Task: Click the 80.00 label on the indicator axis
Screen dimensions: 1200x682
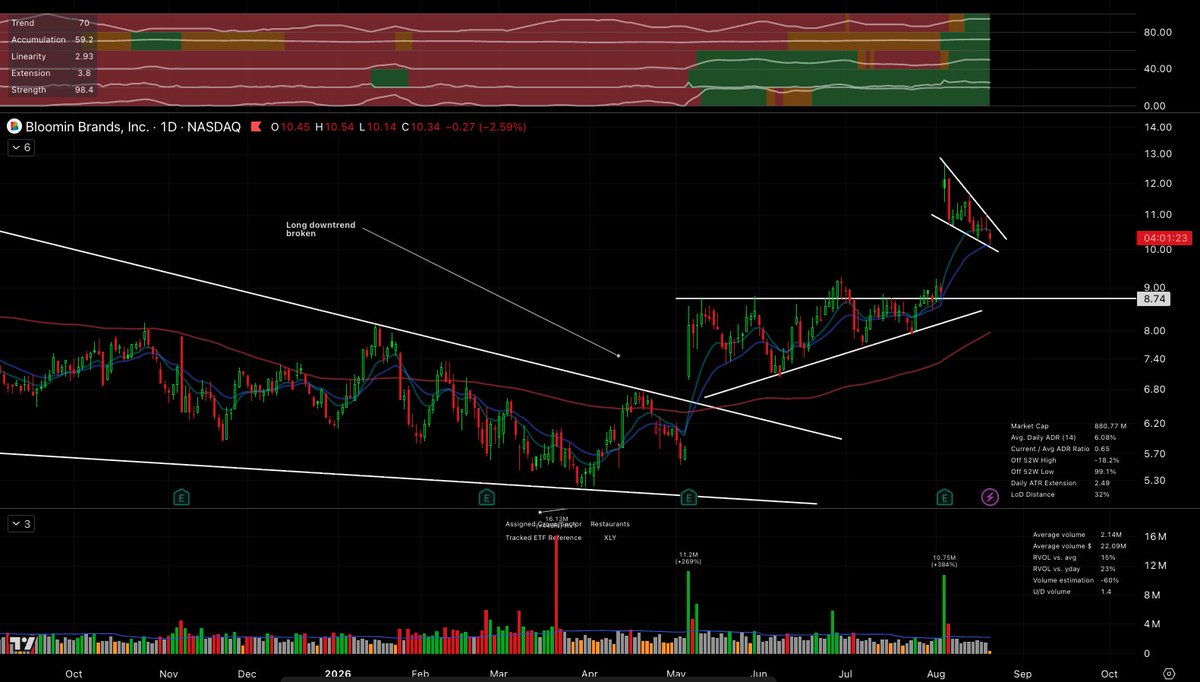Action: pyautogui.click(x=1158, y=32)
